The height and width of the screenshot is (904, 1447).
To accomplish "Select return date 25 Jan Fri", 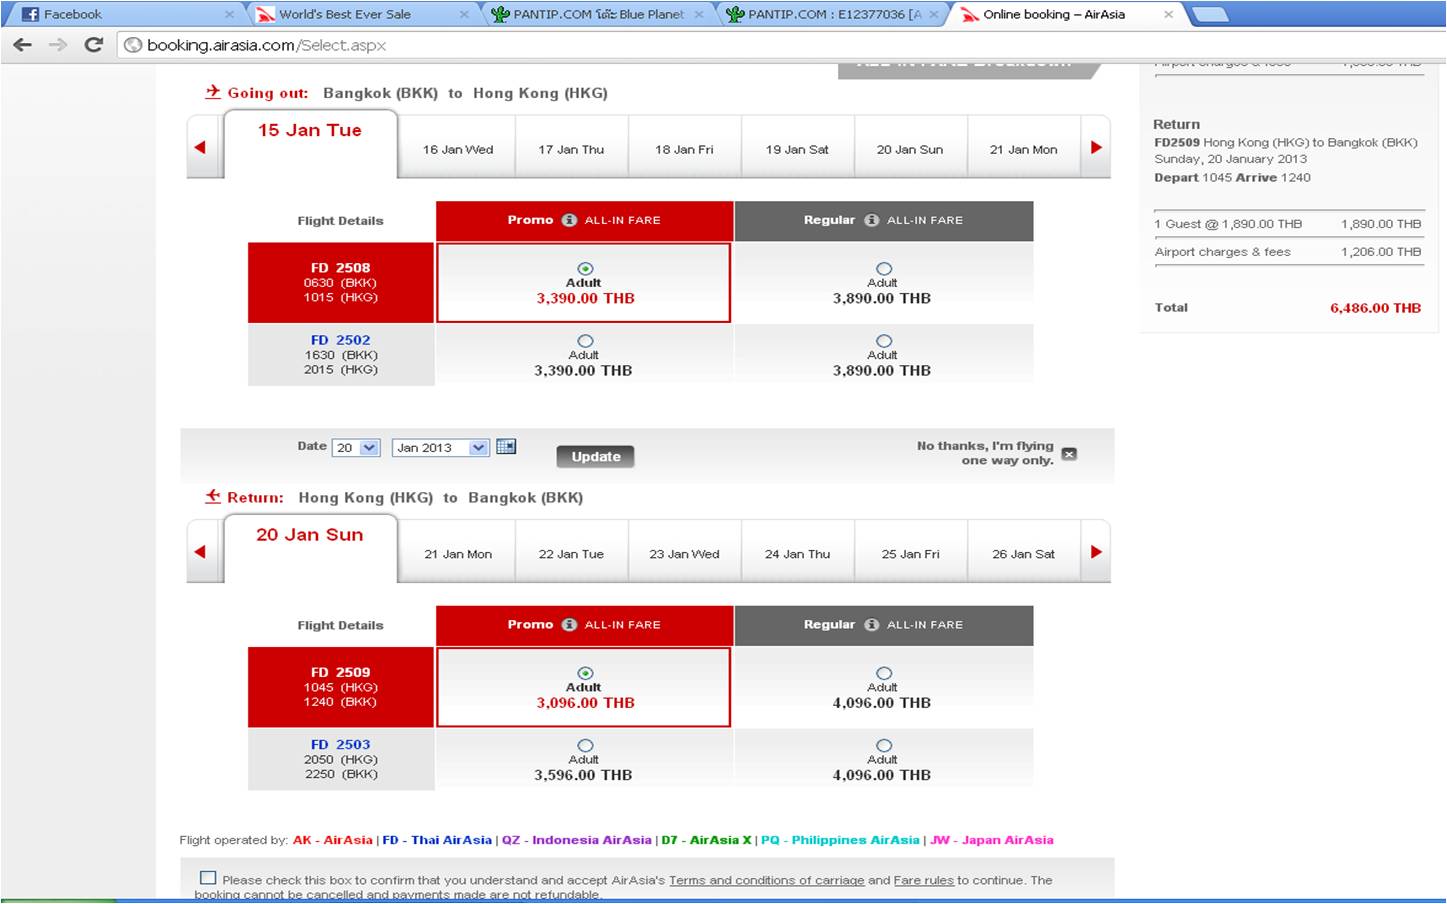I will click(x=910, y=553).
